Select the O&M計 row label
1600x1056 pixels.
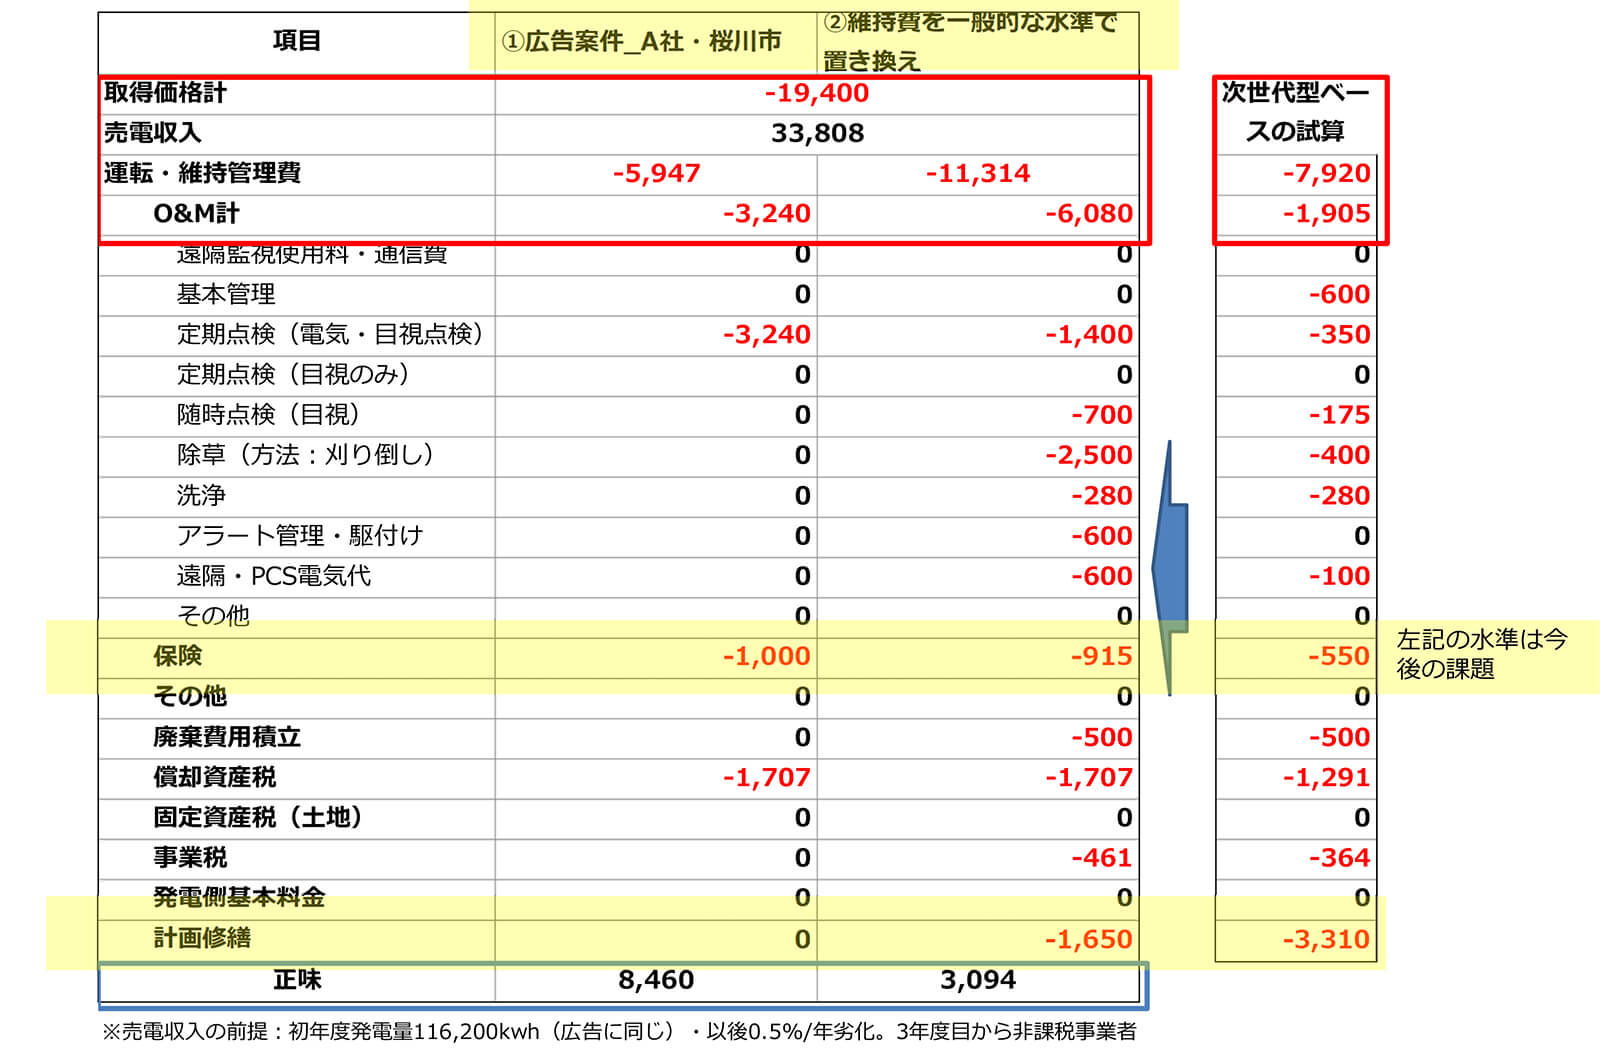tap(196, 214)
